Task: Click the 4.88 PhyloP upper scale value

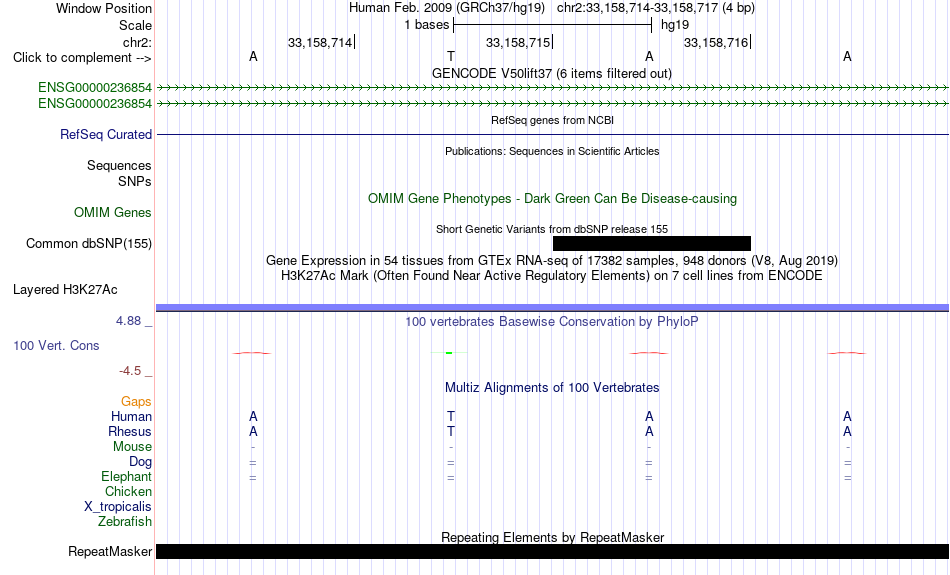Action: [x=128, y=321]
